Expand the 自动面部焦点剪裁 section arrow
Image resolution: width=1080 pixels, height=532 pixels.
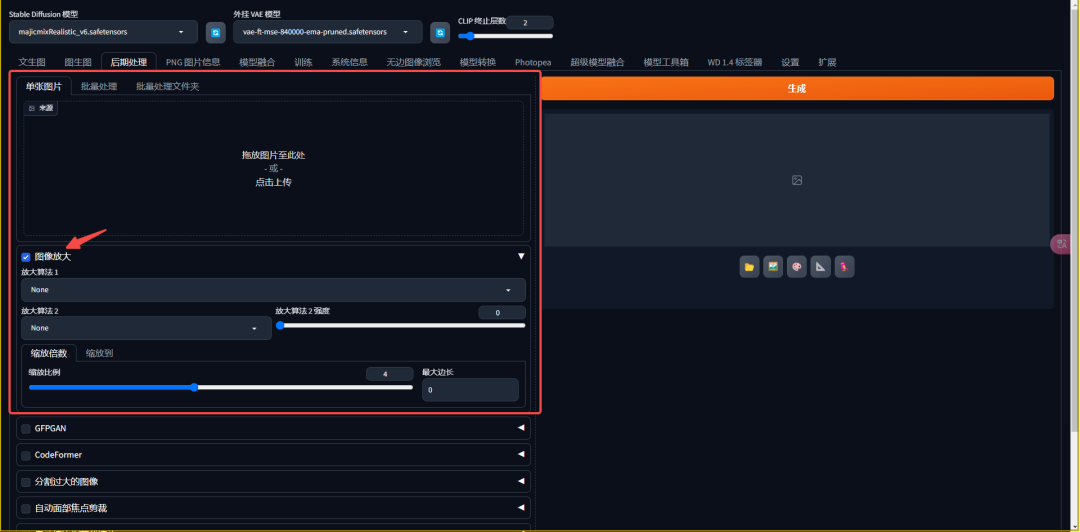(x=521, y=508)
